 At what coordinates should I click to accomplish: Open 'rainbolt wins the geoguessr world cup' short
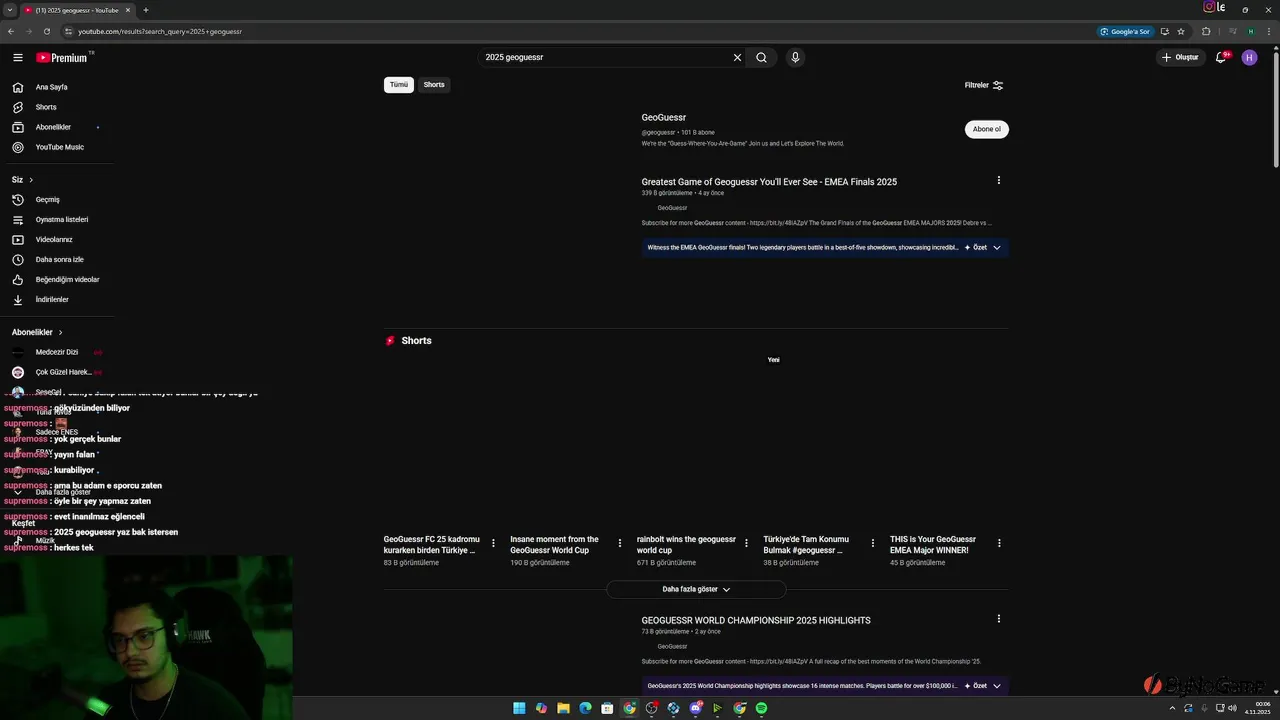(x=686, y=545)
